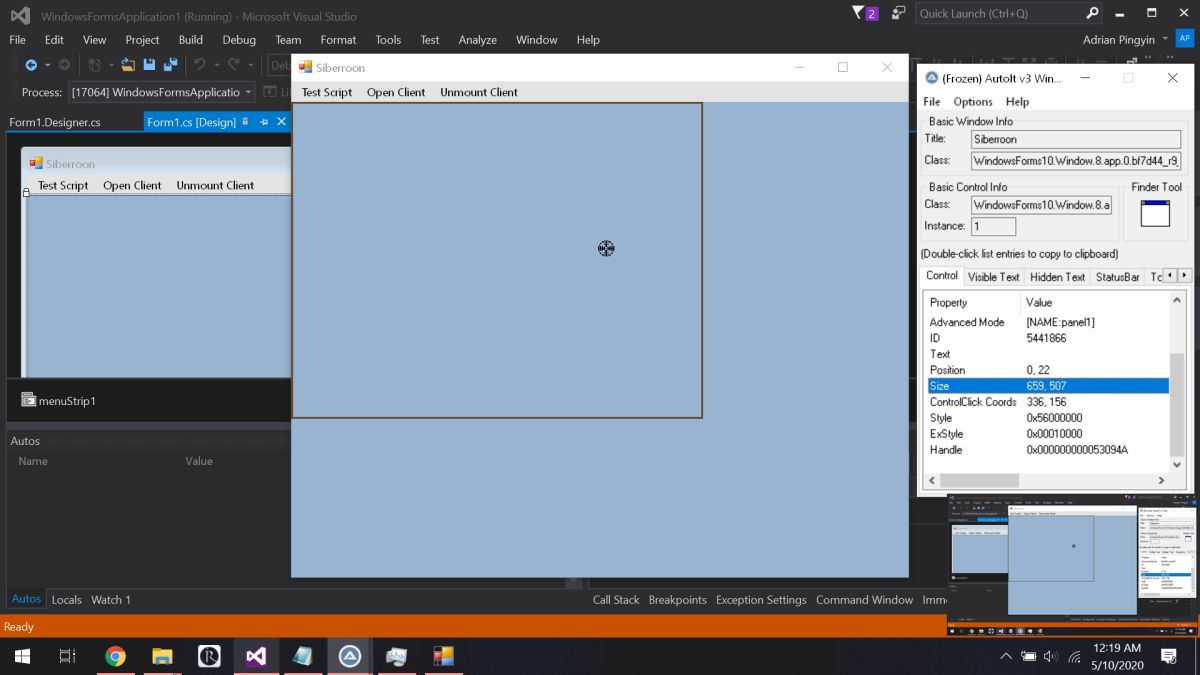The width and height of the screenshot is (1200, 675).
Task: Click the Navigate Backward arrow in Visual Studio toolbar
Action: point(30,65)
